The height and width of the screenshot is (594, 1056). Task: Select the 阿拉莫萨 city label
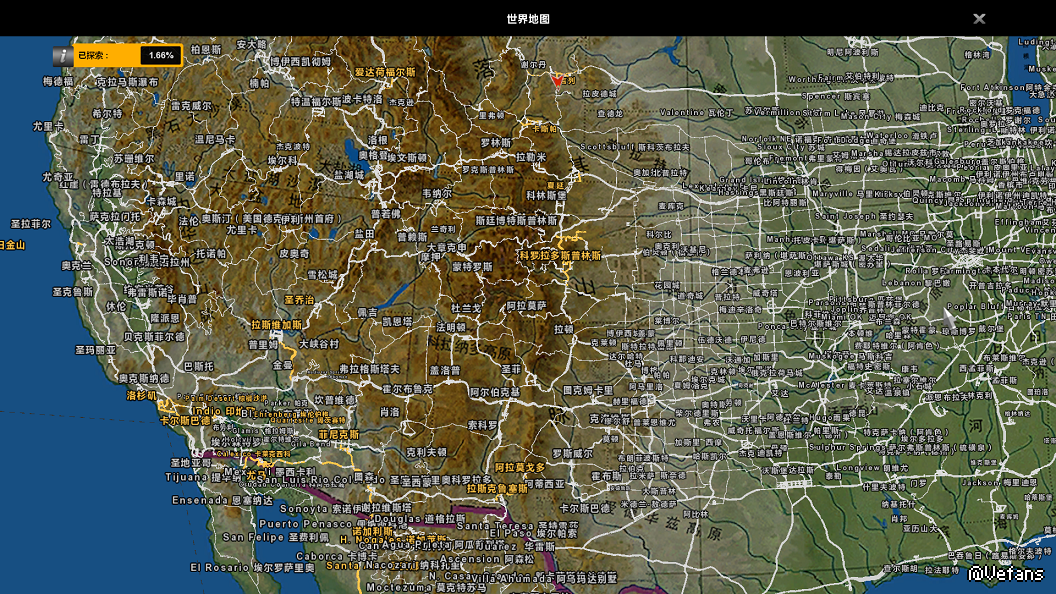527,306
